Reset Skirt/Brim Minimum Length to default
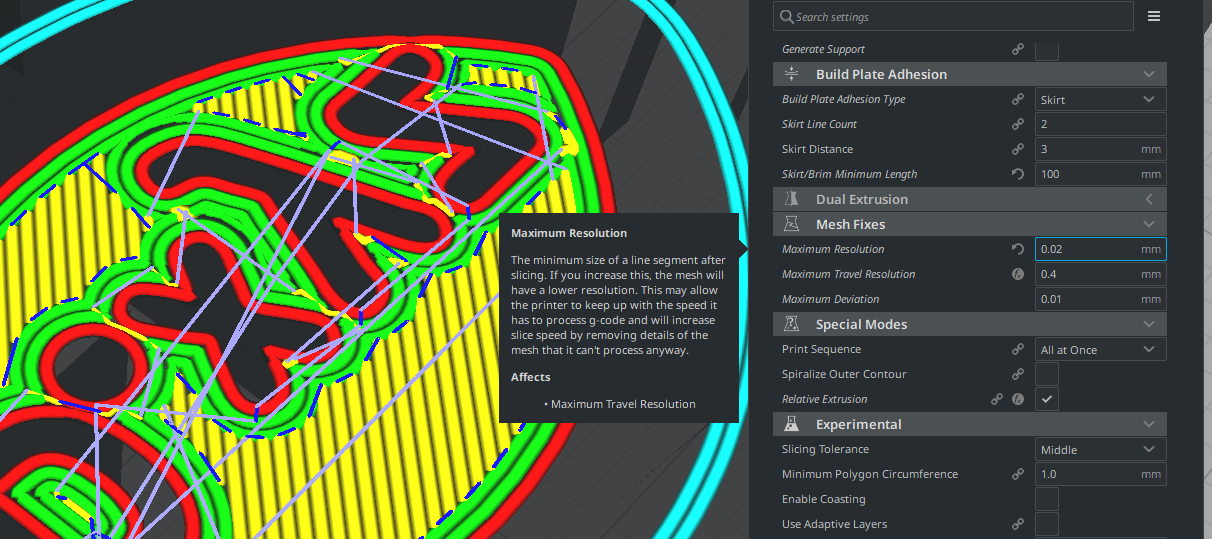 (x=1018, y=174)
